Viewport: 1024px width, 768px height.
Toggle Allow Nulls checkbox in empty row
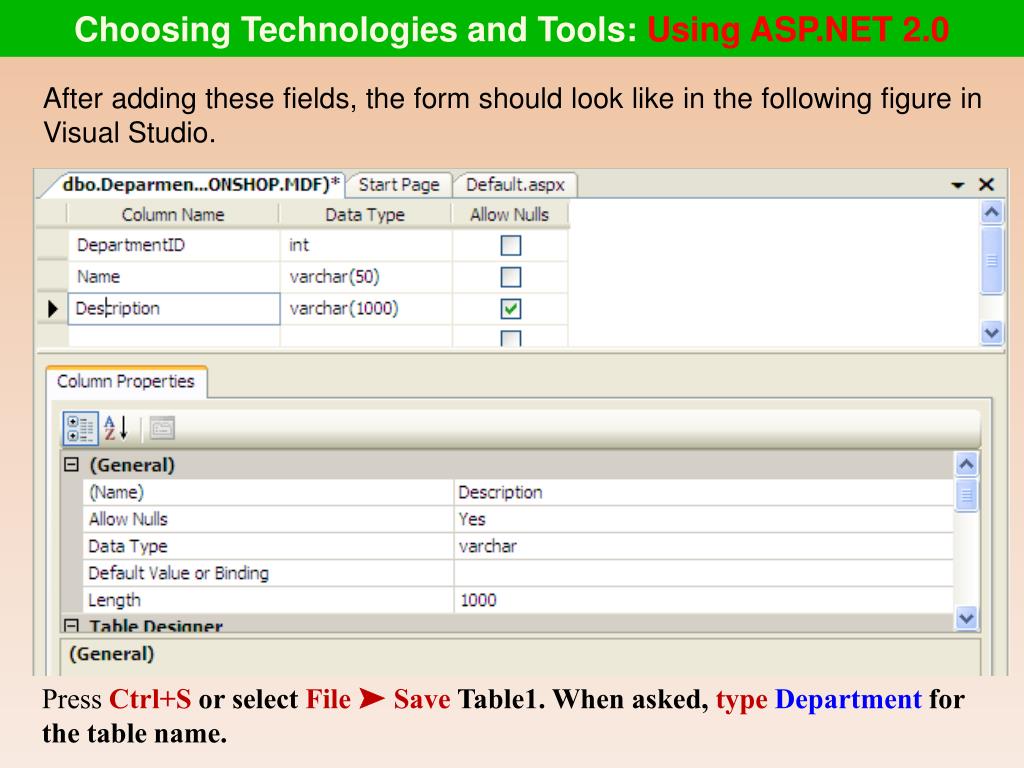coord(511,338)
